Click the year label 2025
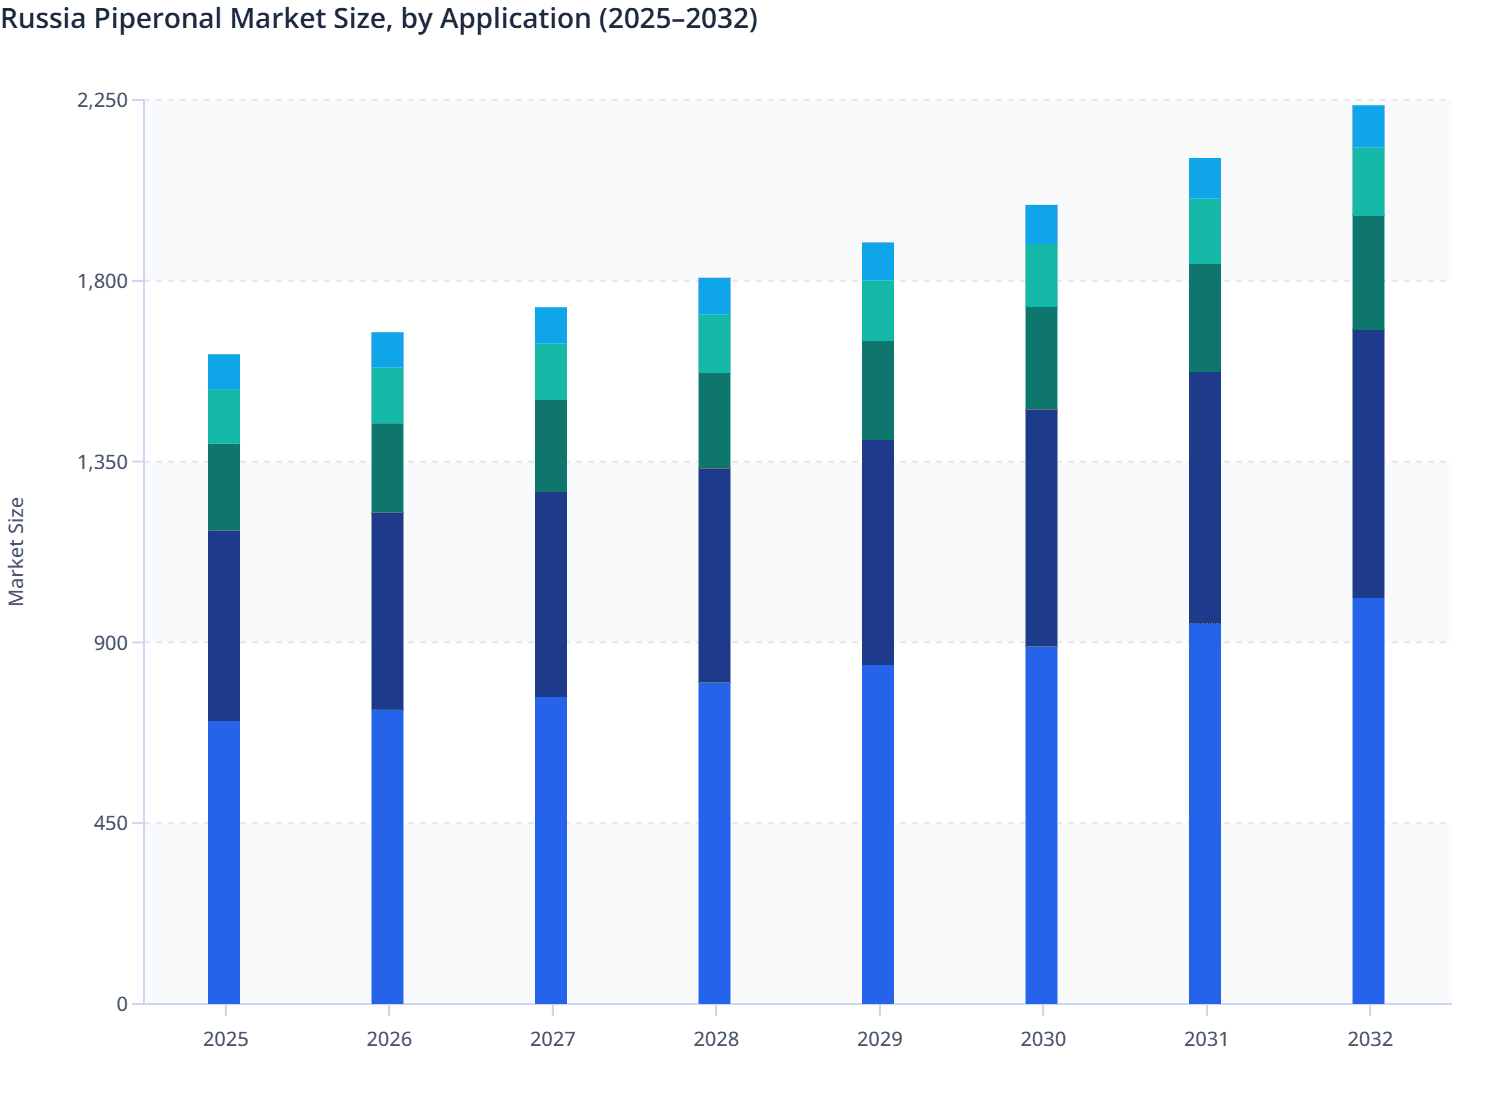The height and width of the screenshot is (1120, 1508). click(225, 1040)
